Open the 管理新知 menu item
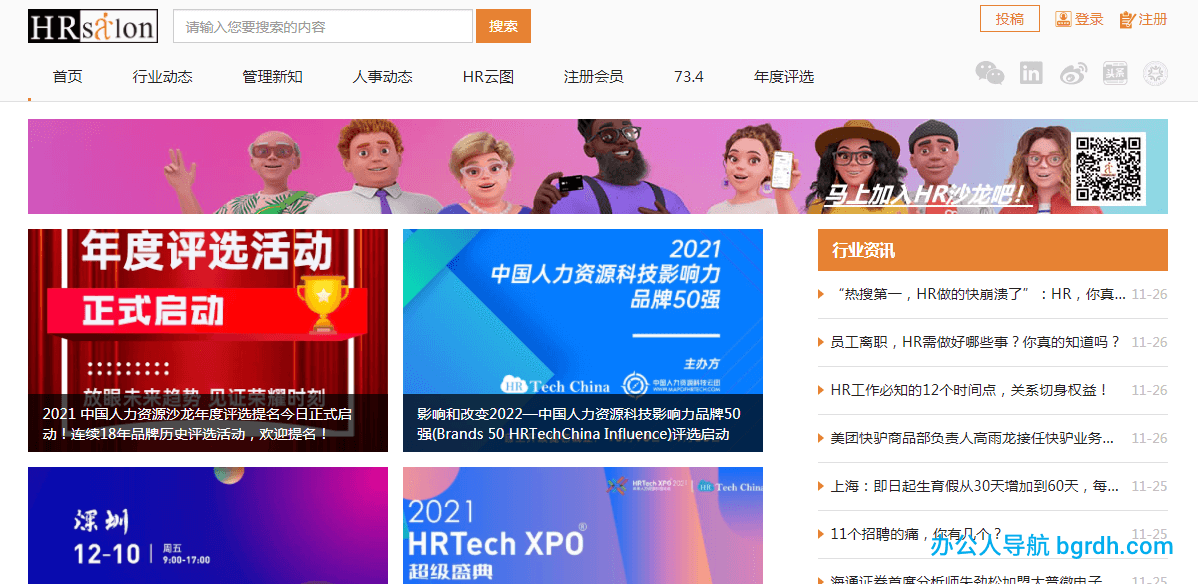This screenshot has width=1198, height=584. click(272, 76)
